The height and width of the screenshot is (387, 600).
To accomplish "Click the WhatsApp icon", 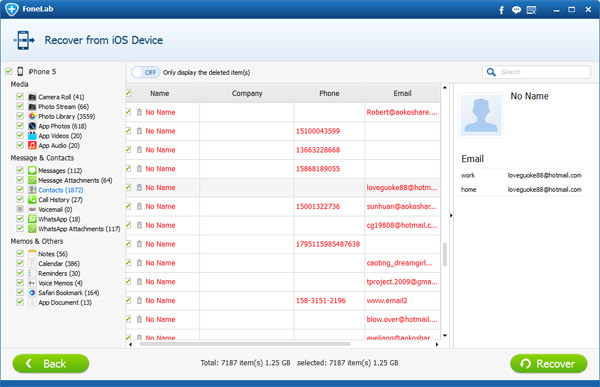I will tap(32, 219).
